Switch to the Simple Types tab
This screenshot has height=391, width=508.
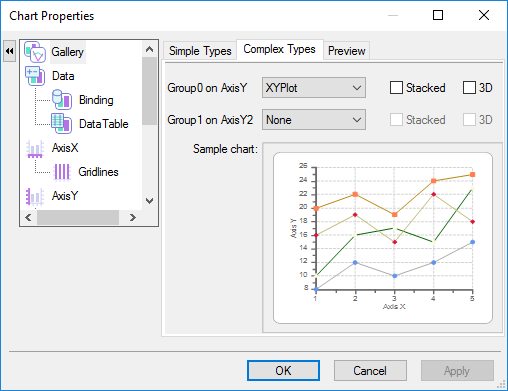click(200, 51)
